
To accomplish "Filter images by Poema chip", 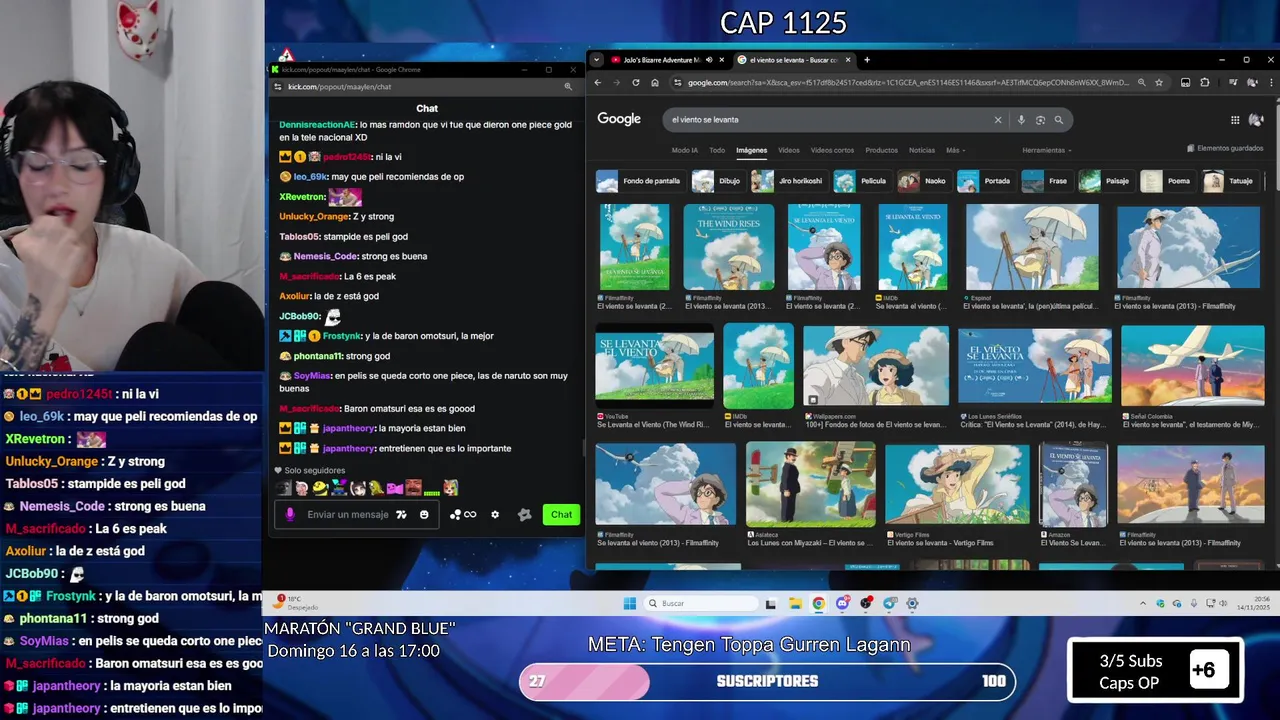I will [x=1168, y=181].
